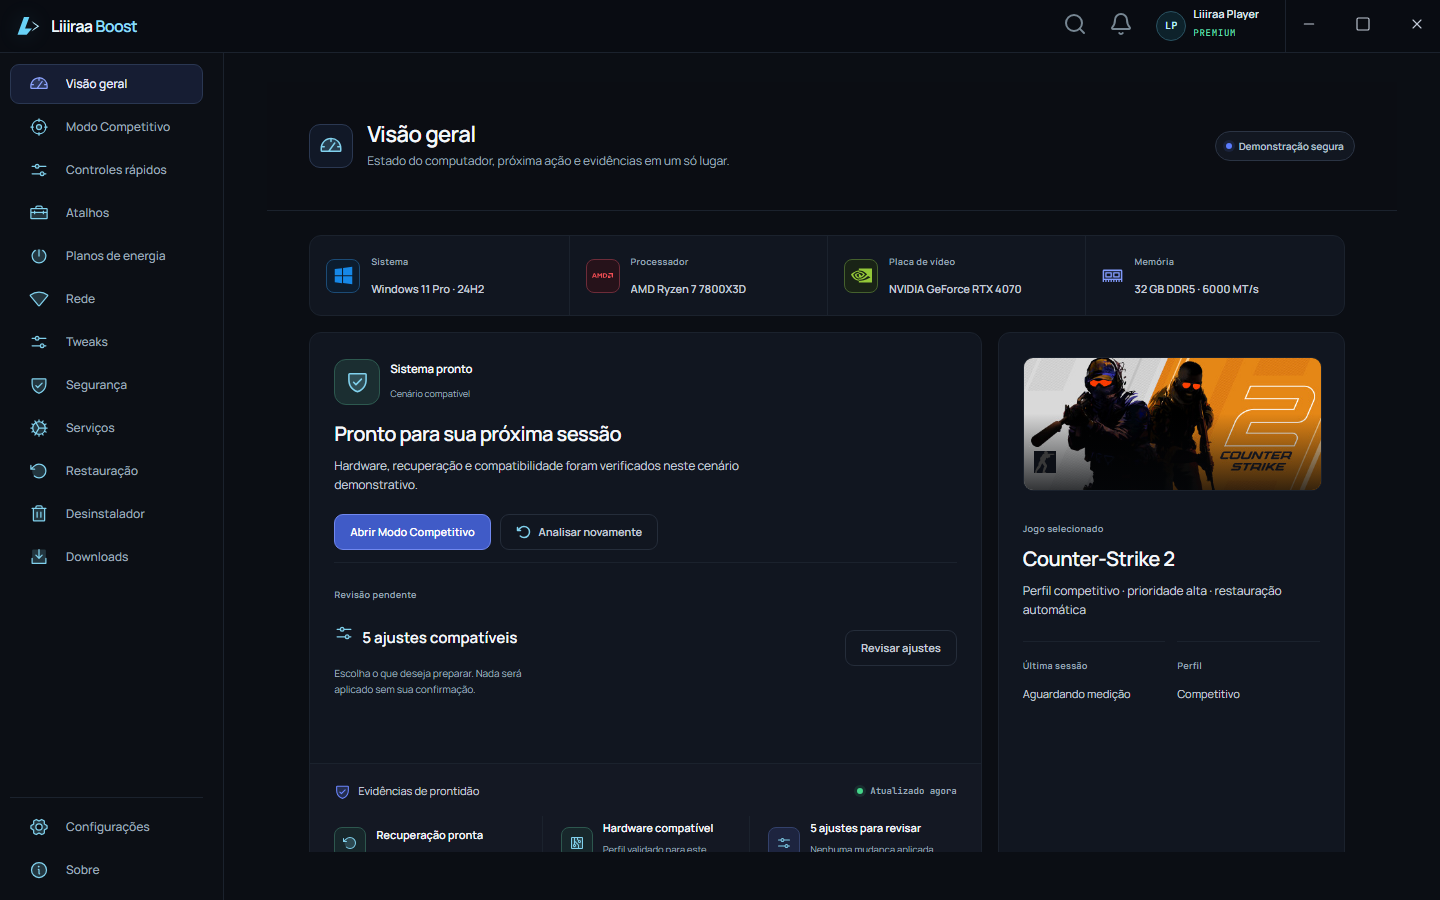Click '32 GB DDR5 · 6000 MT/s' text
The image size is (1440, 900).
[x=1196, y=289]
